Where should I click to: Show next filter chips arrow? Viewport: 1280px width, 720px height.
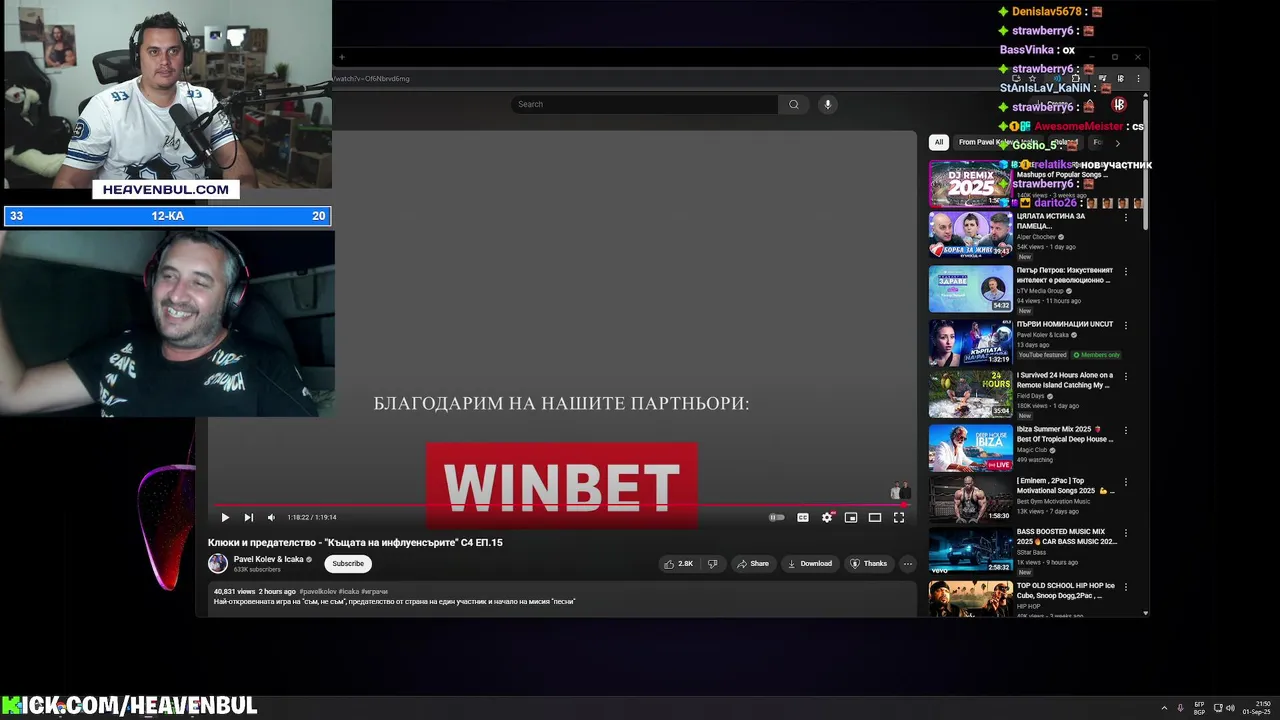click(x=1118, y=143)
